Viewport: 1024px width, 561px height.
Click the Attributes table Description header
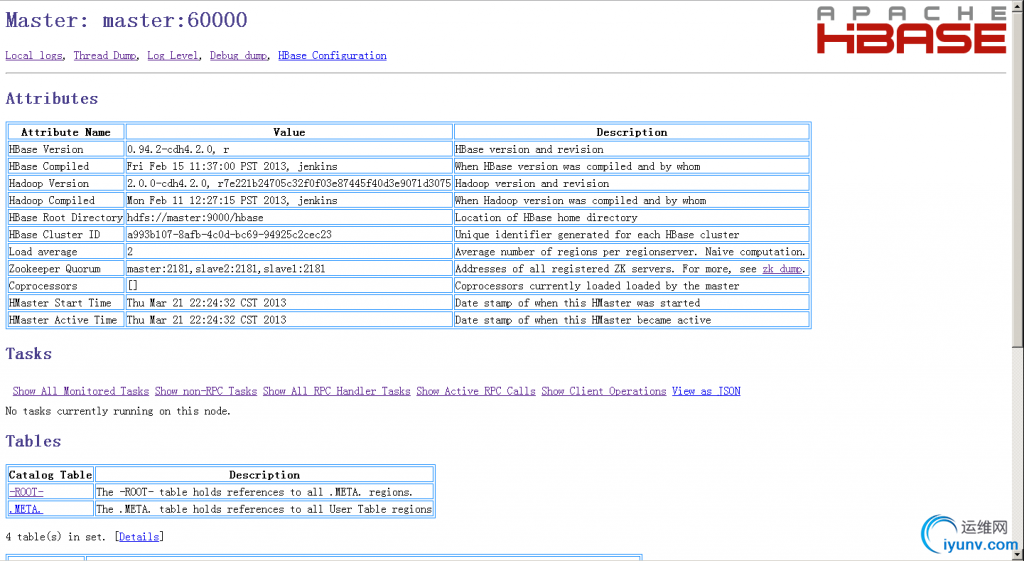click(632, 132)
